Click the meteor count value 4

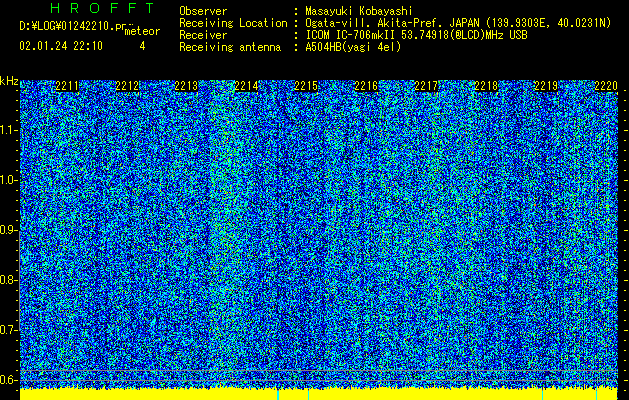(x=142, y=46)
